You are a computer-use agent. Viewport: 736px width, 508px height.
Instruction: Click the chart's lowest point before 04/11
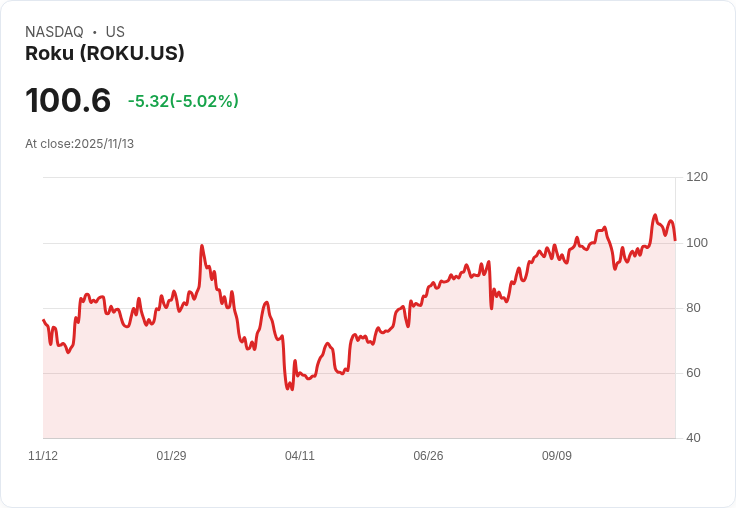[290, 388]
